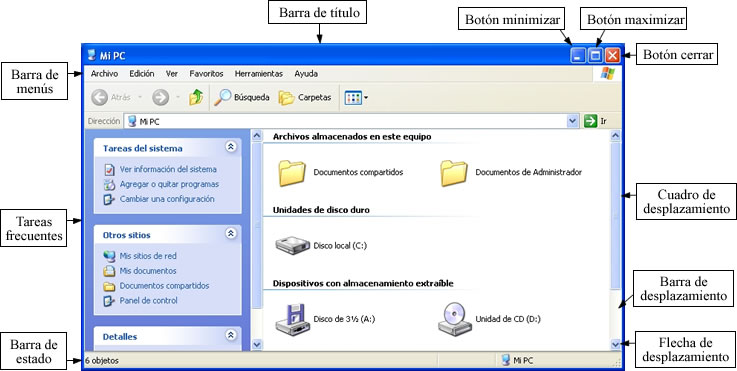The width and height of the screenshot is (737, 371).
Task: Open Mis documentos link
Action: [148, 271]
